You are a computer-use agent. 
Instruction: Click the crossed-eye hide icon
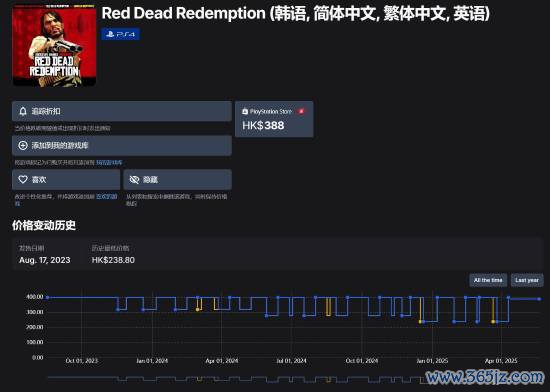click(134, 180)
